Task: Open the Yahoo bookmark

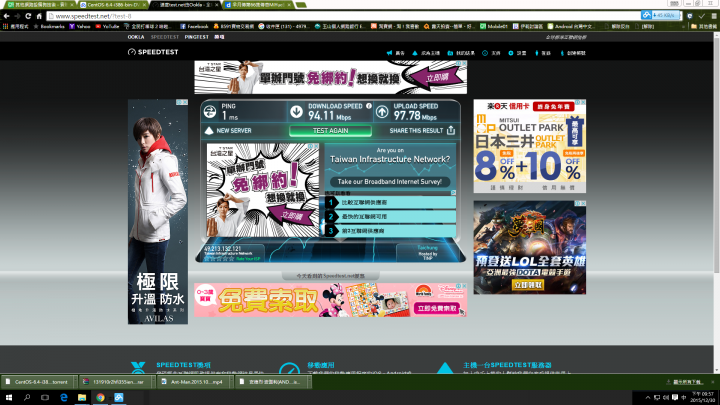Action: (x=80, y=27)
